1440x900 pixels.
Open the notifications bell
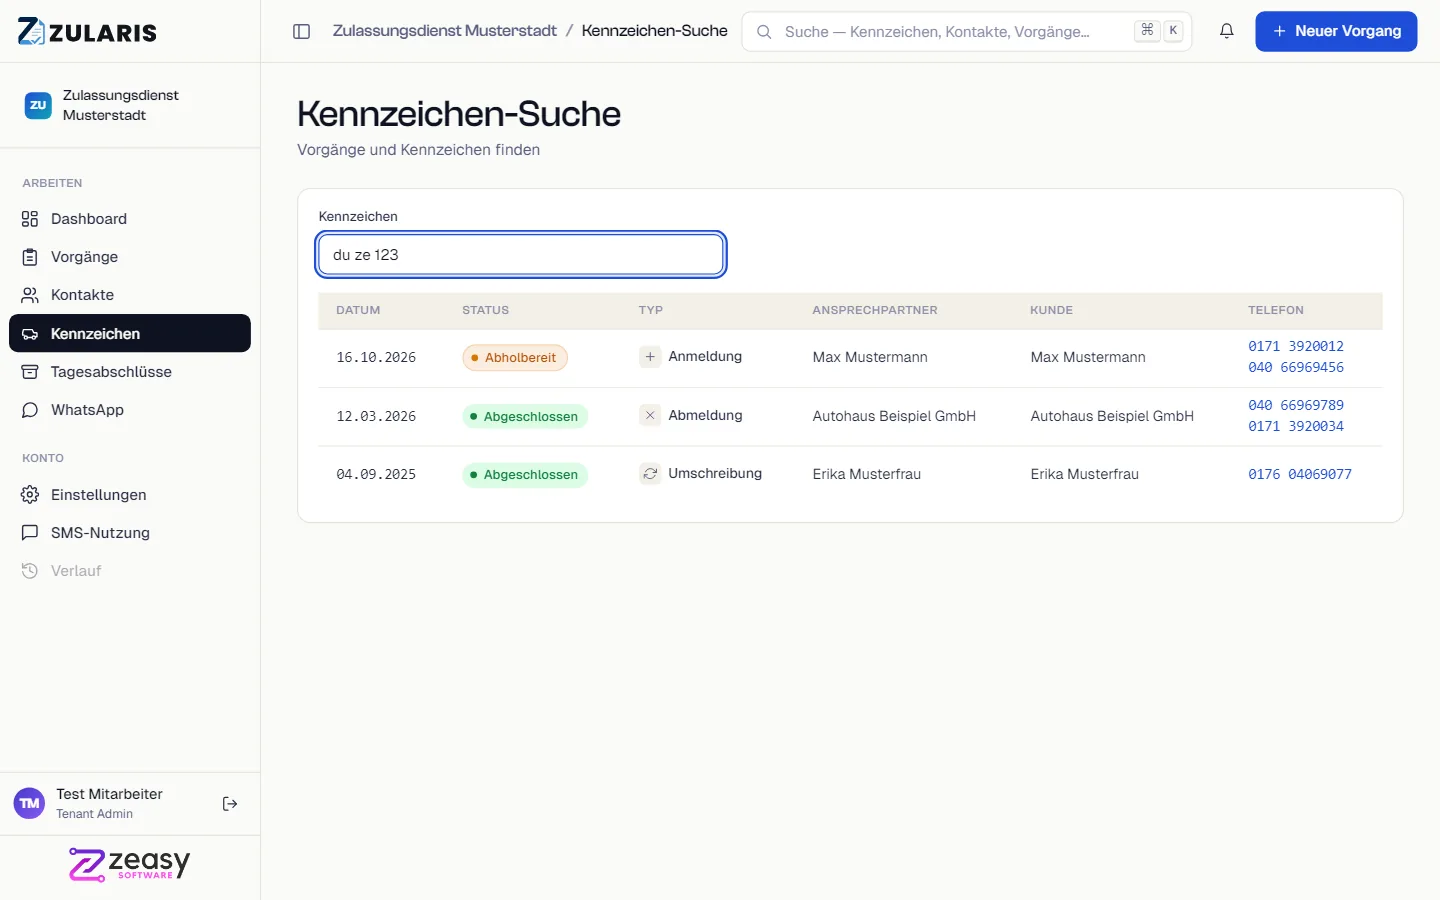pyautogui.click(x=1226, y=31)
